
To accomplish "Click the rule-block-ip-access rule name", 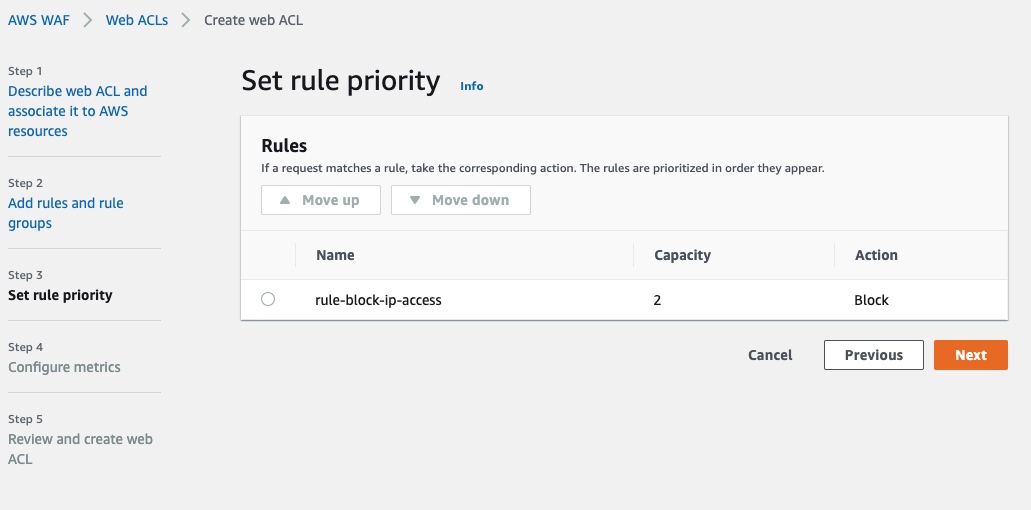I will point(378,300).
